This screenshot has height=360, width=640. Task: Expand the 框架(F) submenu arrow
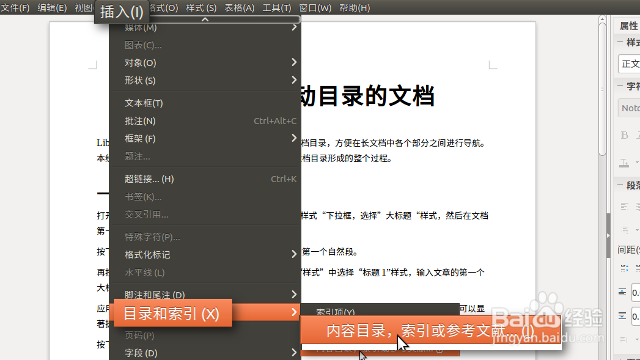click(294, 138)
